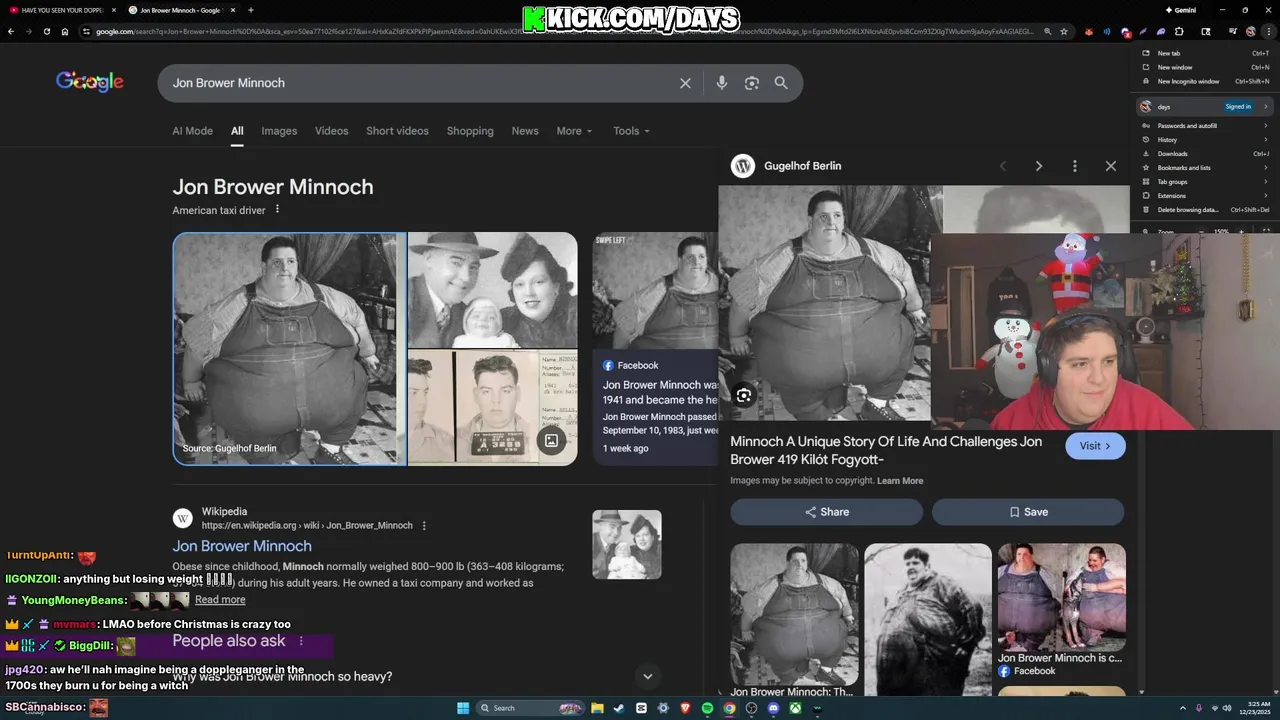1280x720 pixels.
Task: Select New tab in Chrome menu
Action: (x=1204, y=53)
